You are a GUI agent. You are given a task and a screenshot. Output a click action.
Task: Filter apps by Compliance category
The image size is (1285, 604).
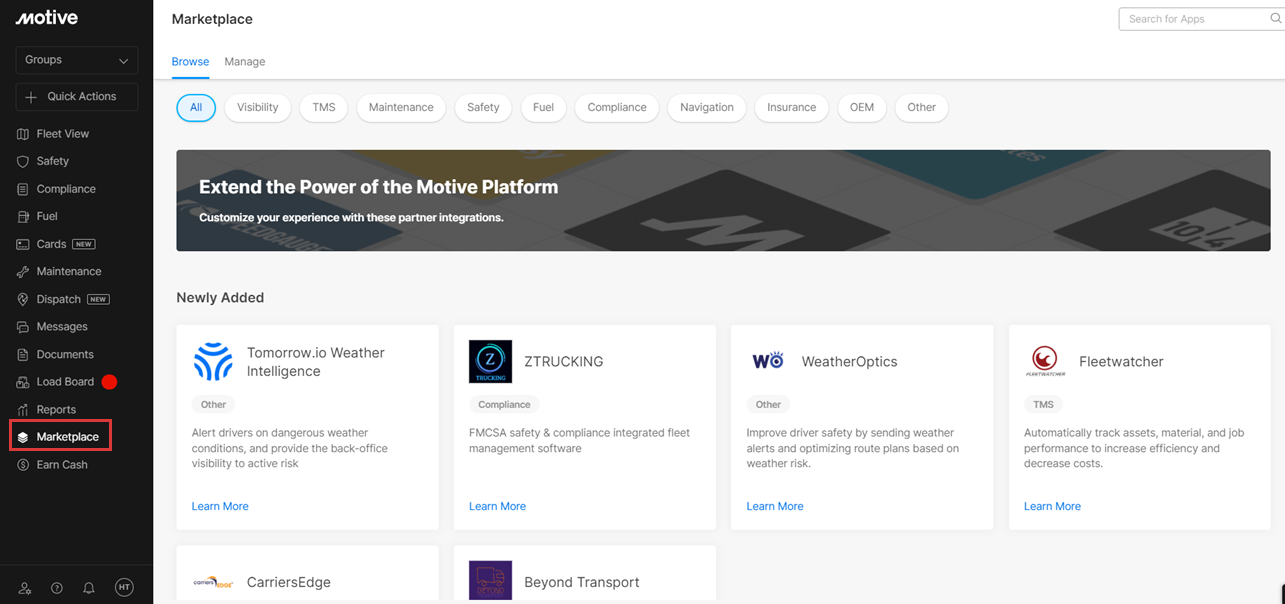pyautogui.click(x=617, y=108)
